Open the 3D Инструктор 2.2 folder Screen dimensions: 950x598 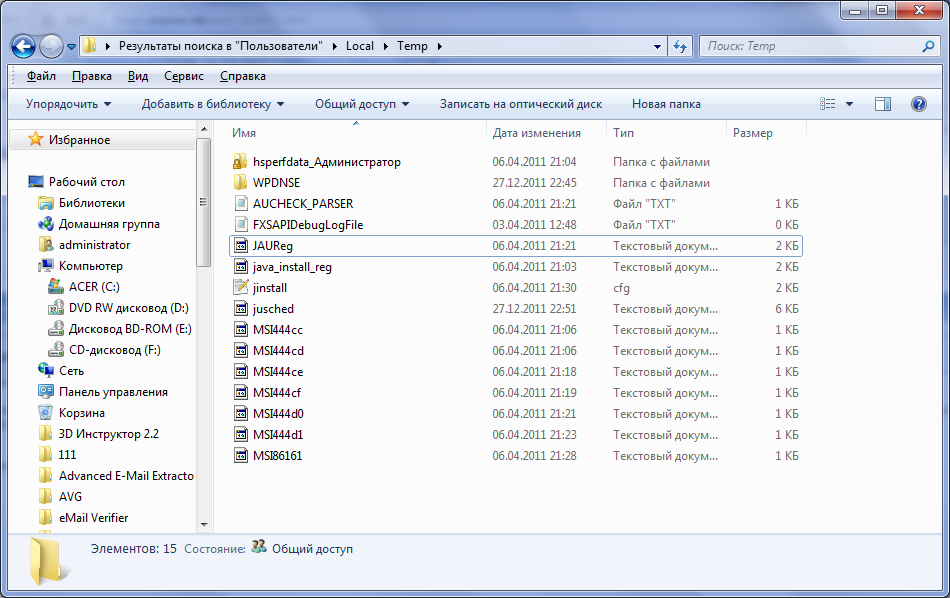pyautogui.click(x=108, y=434)
